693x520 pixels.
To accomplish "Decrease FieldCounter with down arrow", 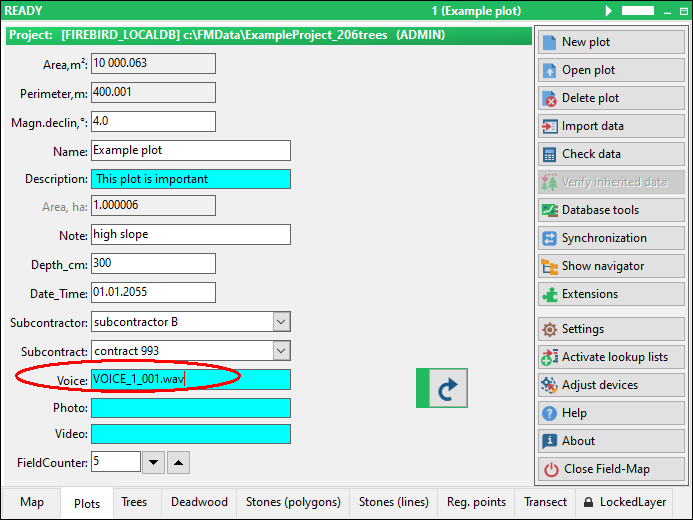I will (x=153, y=462).
